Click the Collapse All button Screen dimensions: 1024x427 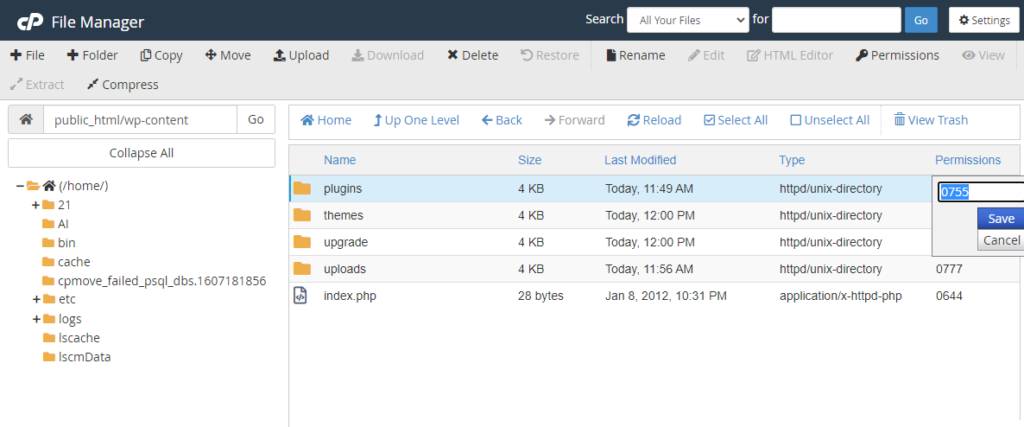(141, 153)
